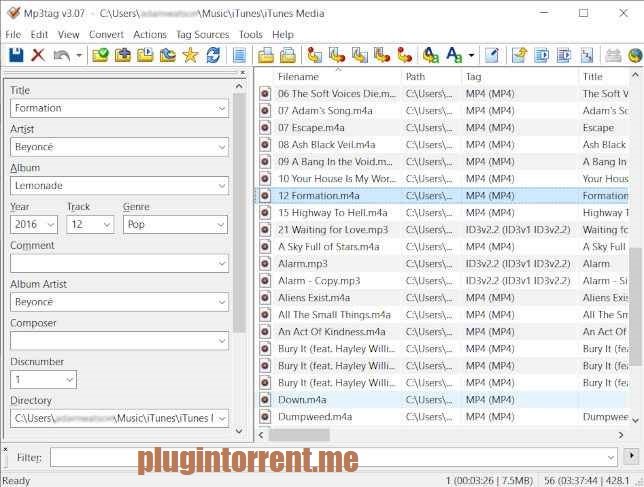Screen dimensions: 644x487
Task: Select the file 15 Highway To Hell.m4a
Action: point(333,213)
